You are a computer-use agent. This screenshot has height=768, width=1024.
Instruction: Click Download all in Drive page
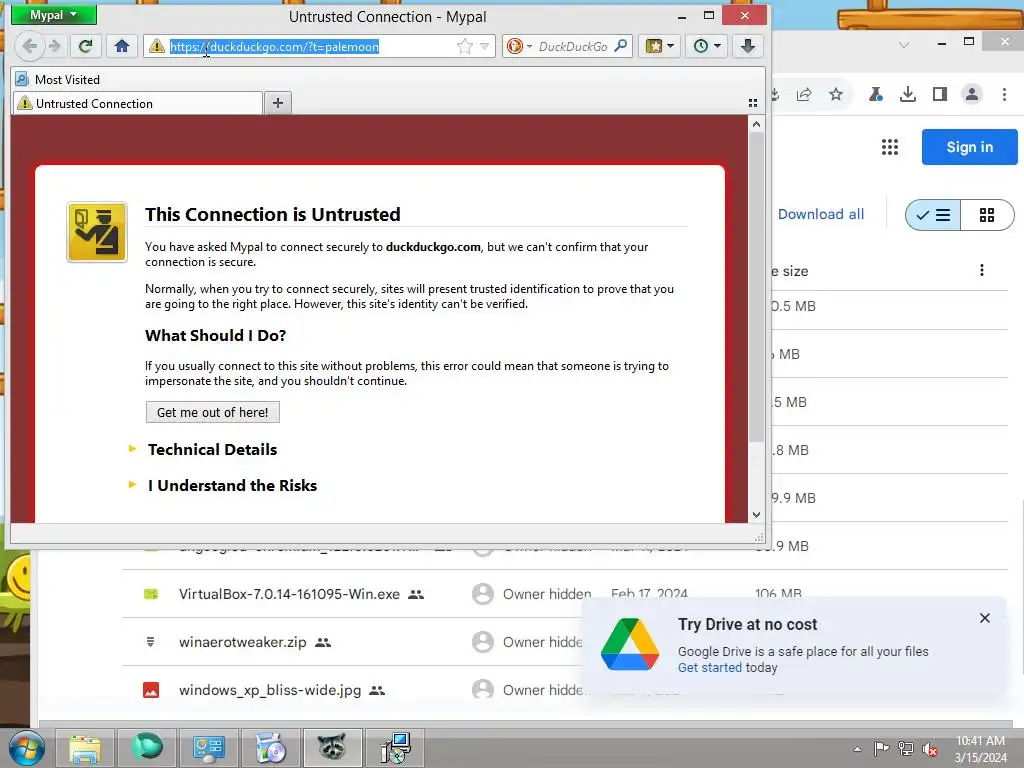point(820,214)
